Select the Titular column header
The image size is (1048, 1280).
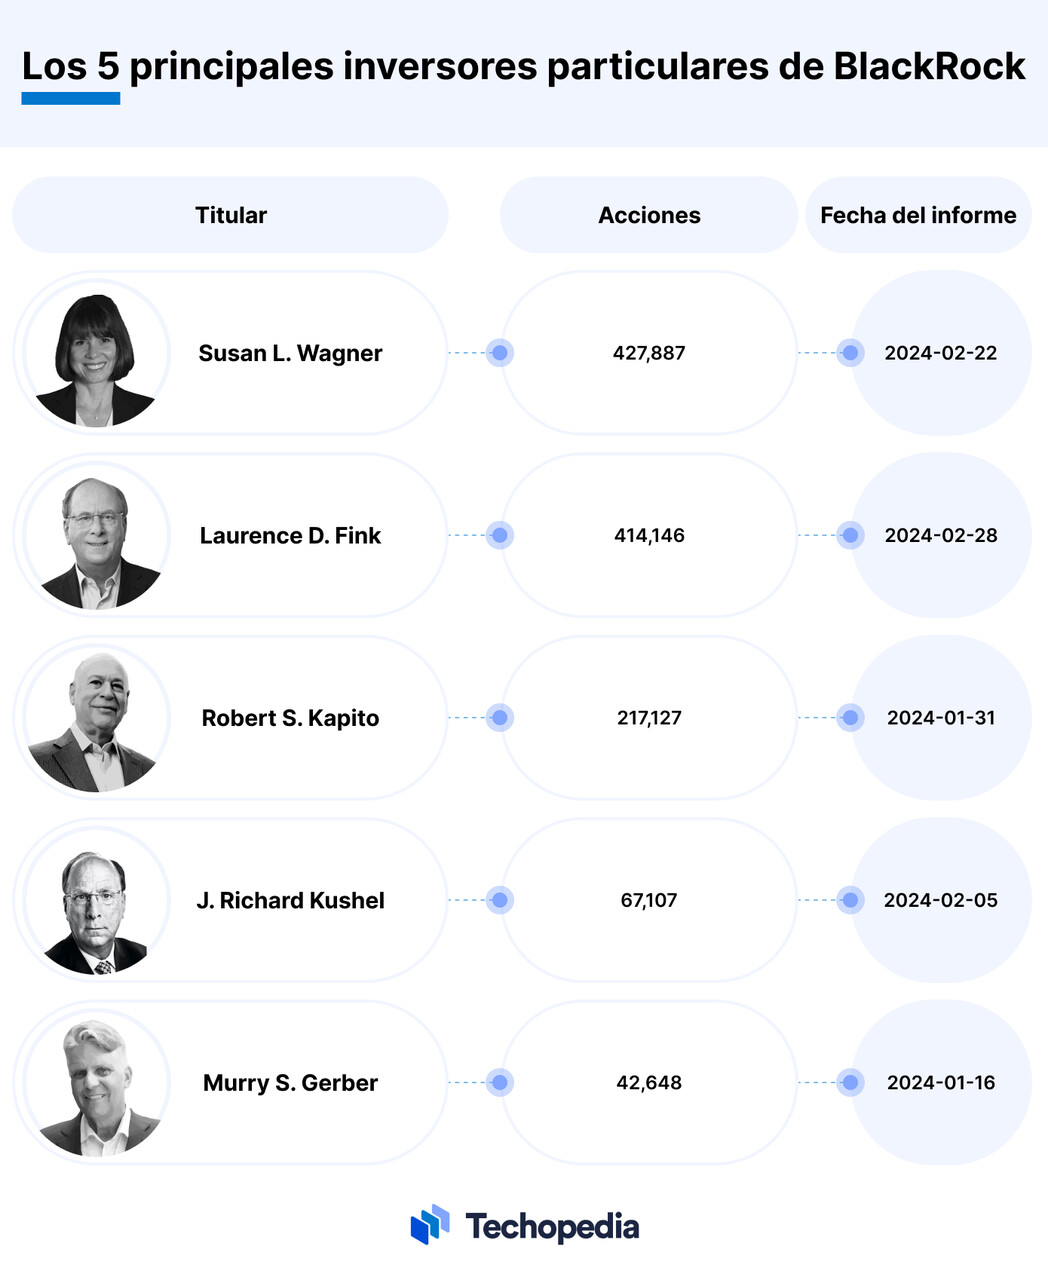tap(230, 215)
